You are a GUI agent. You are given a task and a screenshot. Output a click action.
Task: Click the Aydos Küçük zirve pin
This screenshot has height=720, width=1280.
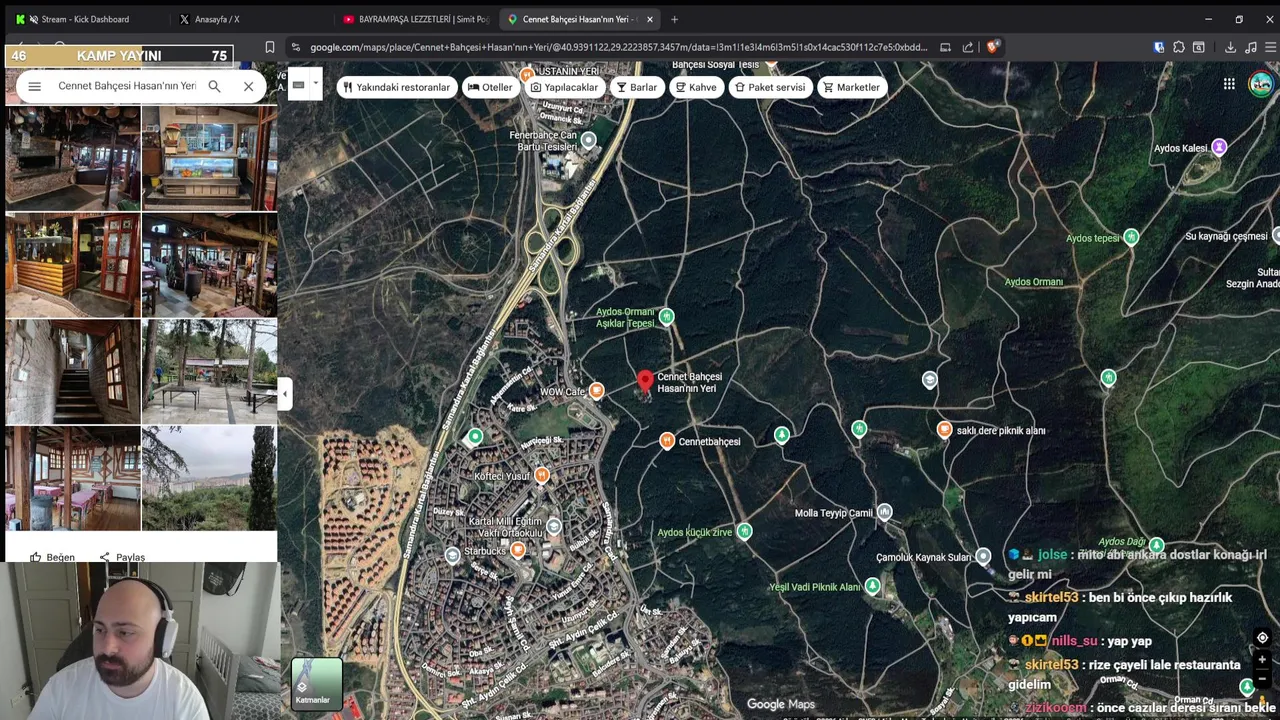744,532
